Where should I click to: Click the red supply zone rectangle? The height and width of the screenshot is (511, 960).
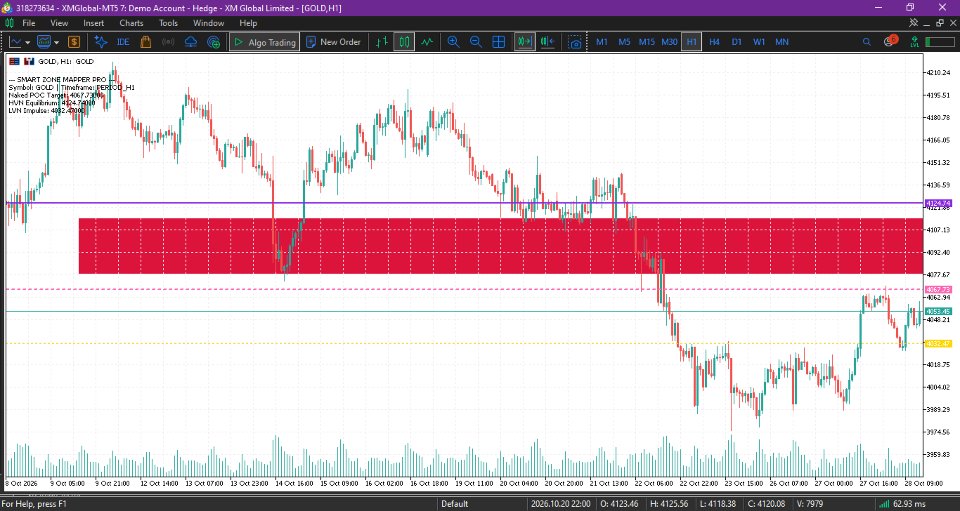[x=501, y=246]
